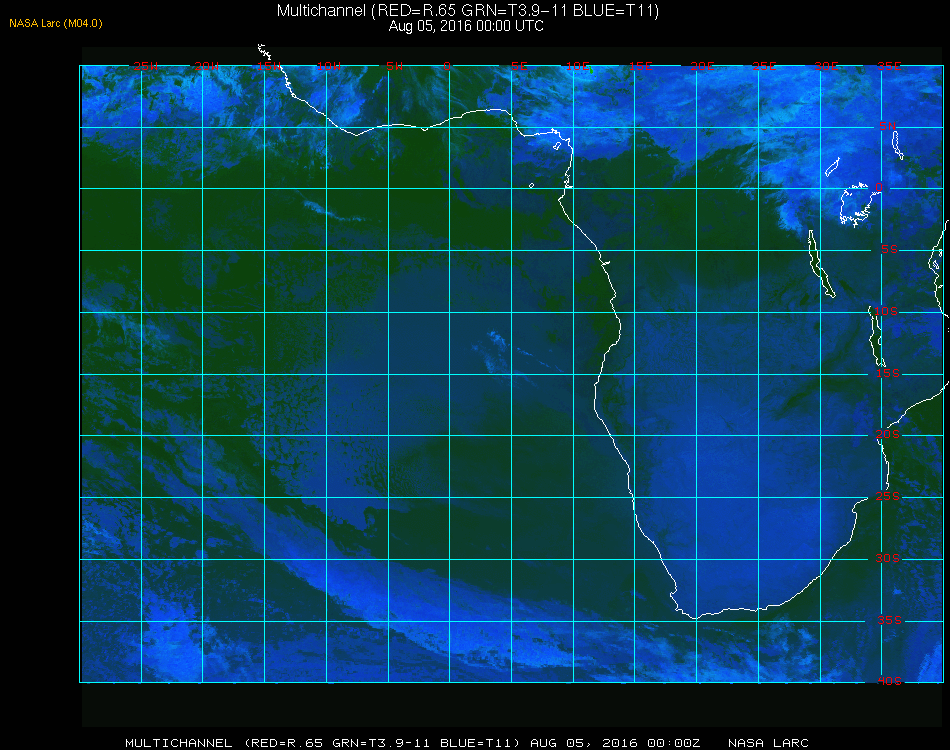Viewport: 950px width, 750px height.
Task: Click the NASA LARC text in bottom caption
Action: [768, 743]
